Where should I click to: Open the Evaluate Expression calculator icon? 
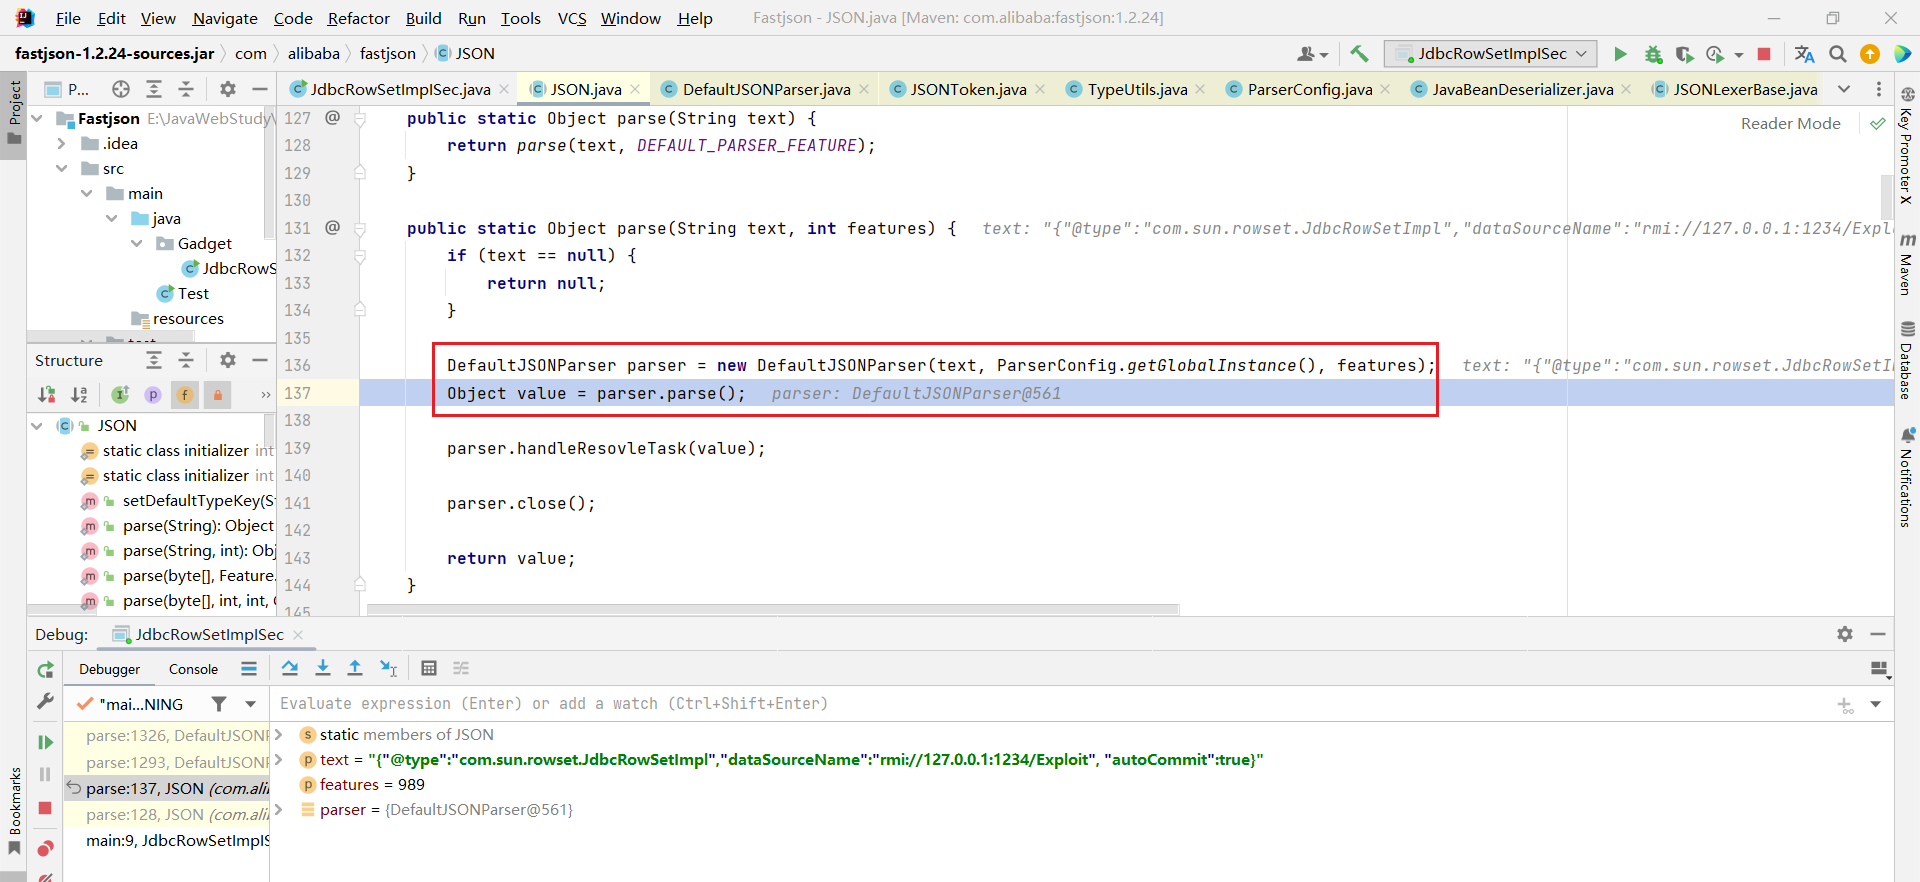pos(429,668)
